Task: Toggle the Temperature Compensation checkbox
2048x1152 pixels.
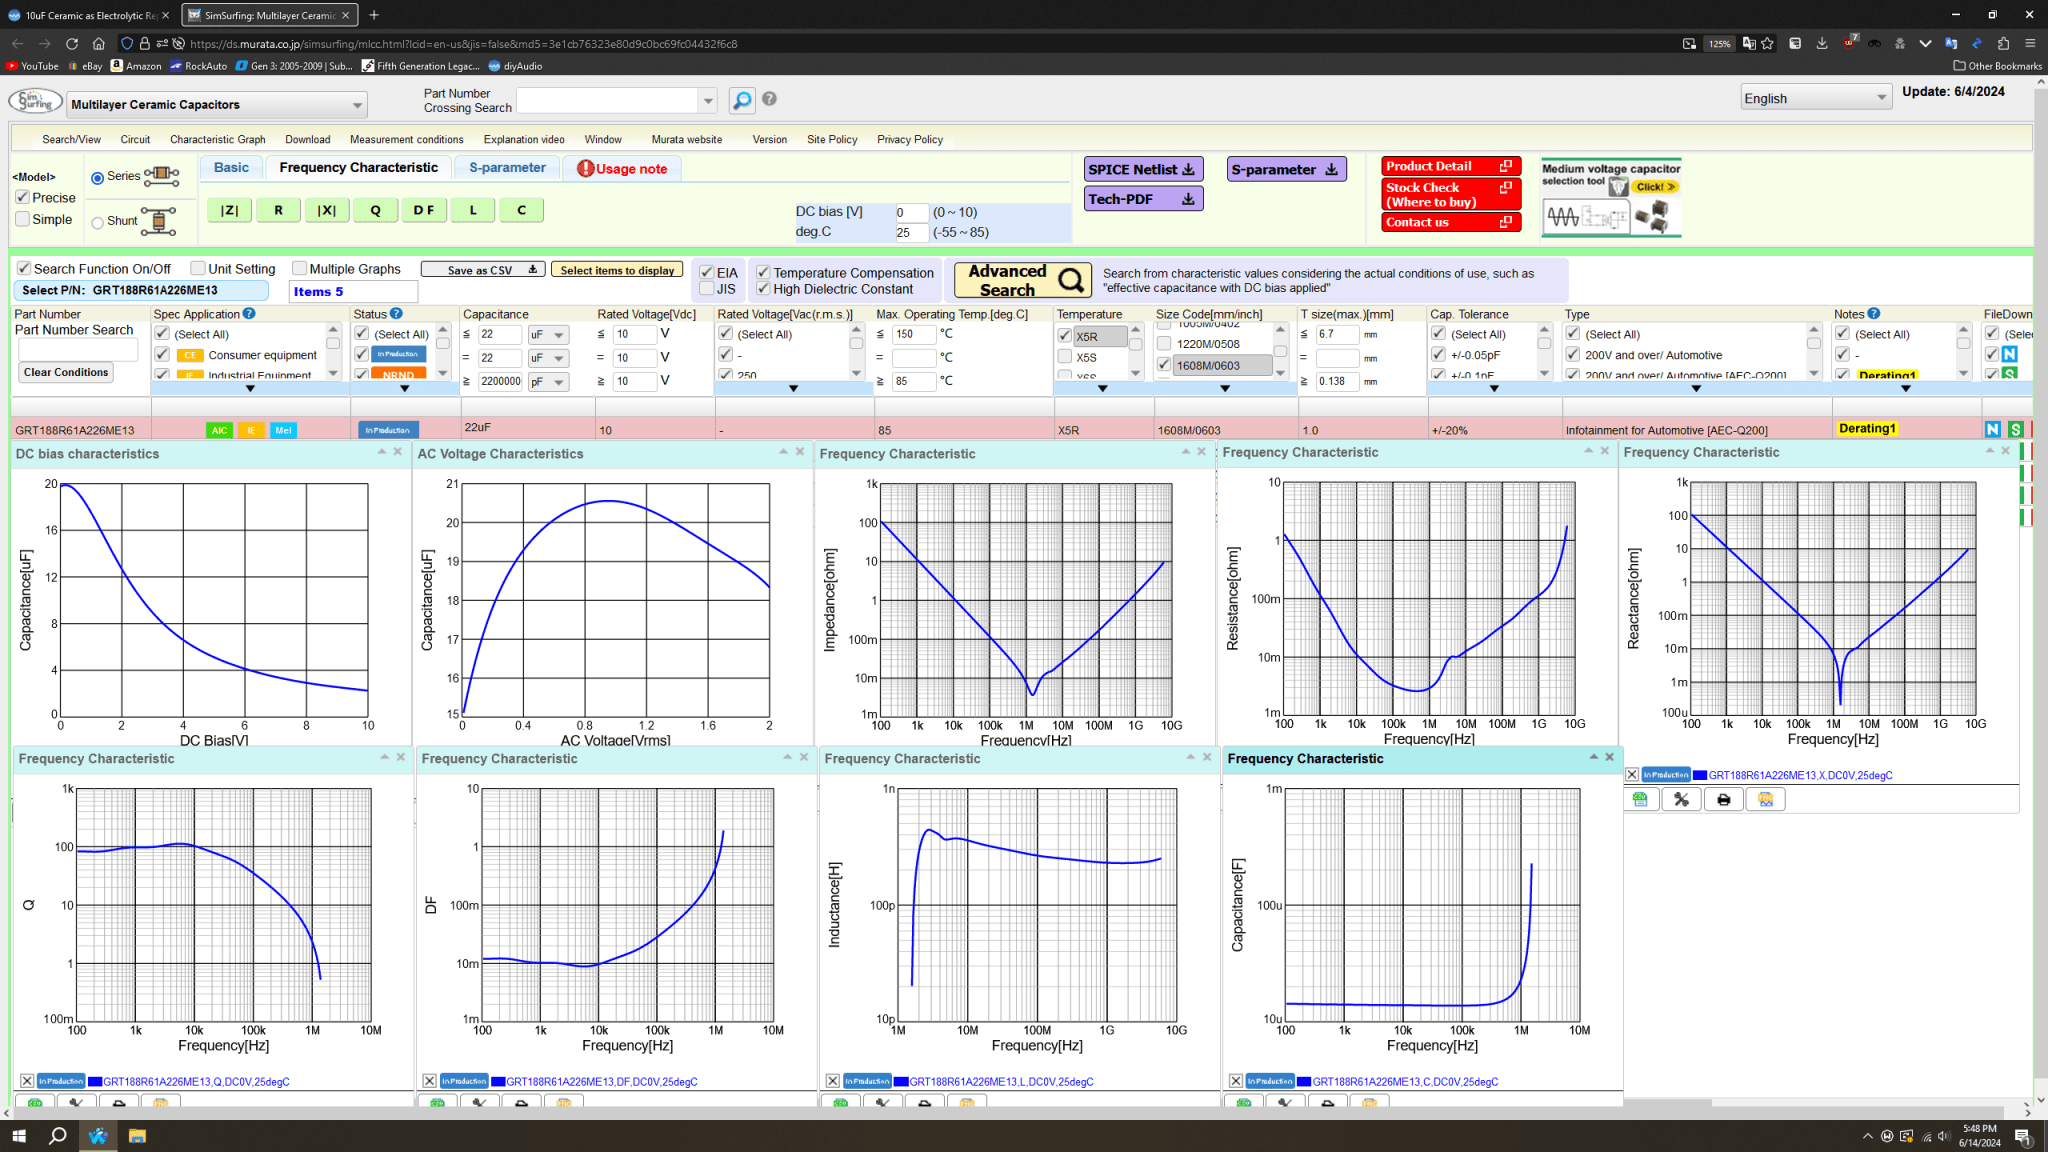Action: point(763,272)
